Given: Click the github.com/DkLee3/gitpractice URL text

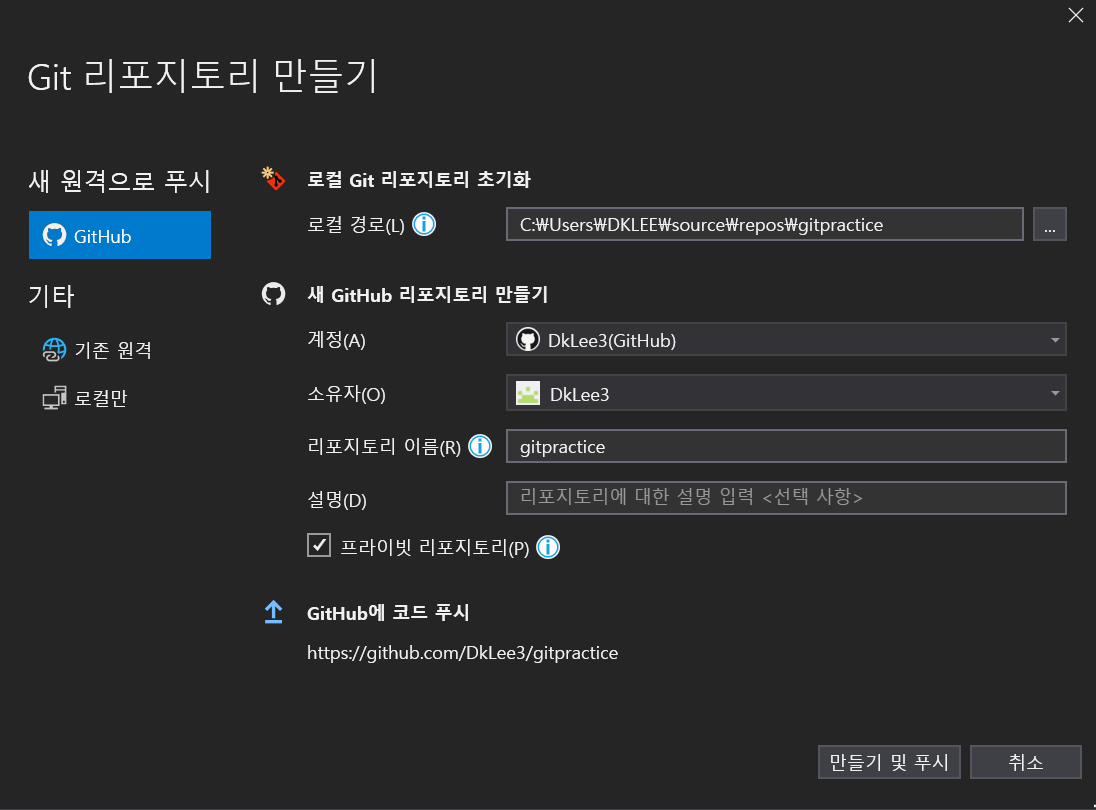Looking at the screenshot, I should coord(463,653).
